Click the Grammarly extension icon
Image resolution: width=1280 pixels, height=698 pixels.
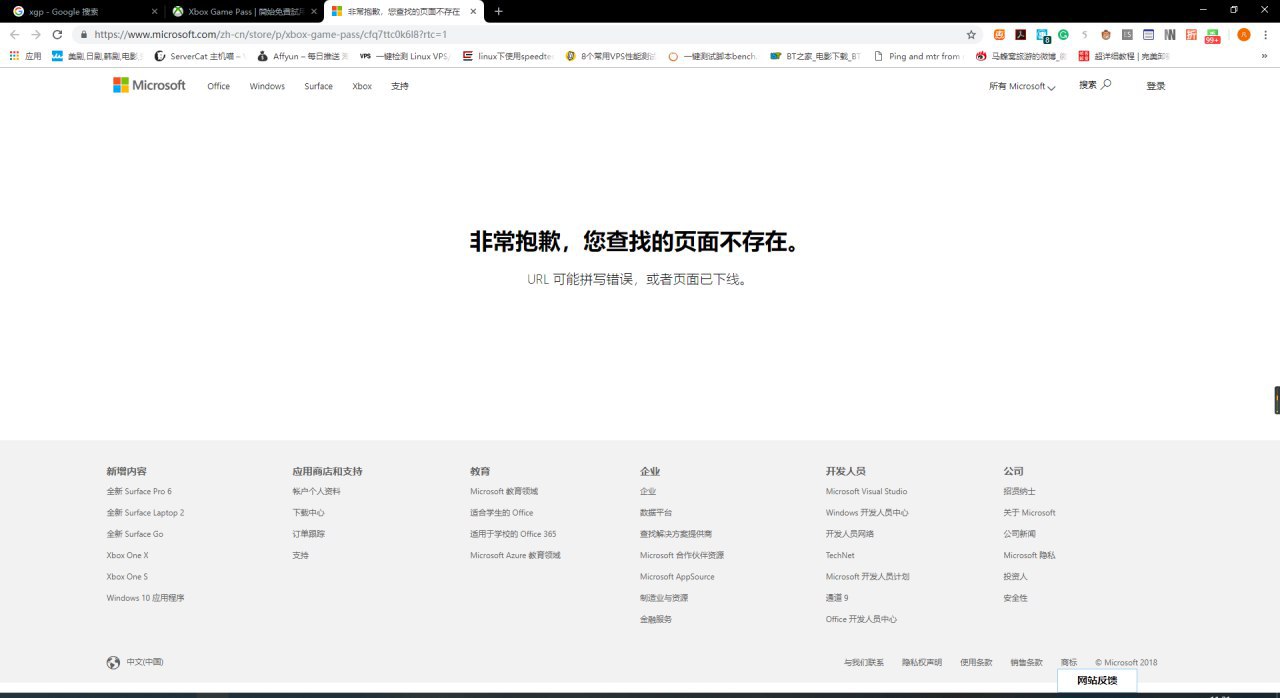pyautogui.click(x=1063, y=34)
